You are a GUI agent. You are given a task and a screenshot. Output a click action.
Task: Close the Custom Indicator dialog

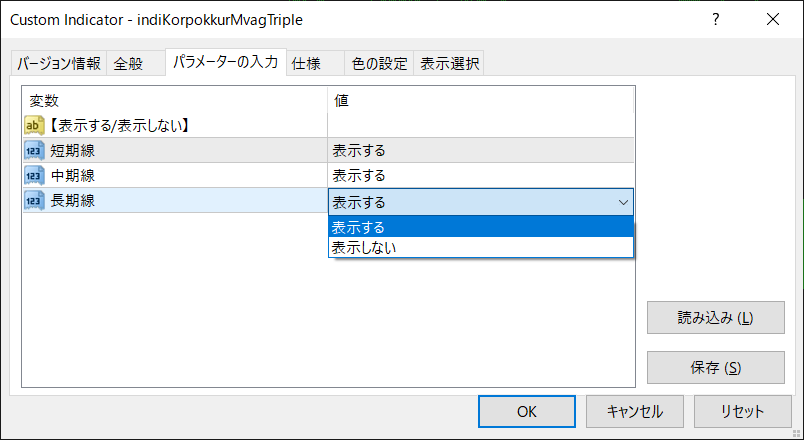pyautogui.click(x=772, y=20)
